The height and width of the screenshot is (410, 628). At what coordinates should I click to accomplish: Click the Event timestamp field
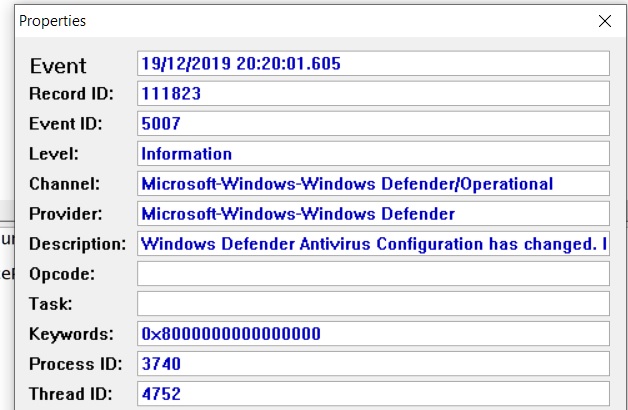[x=373, y=64]
